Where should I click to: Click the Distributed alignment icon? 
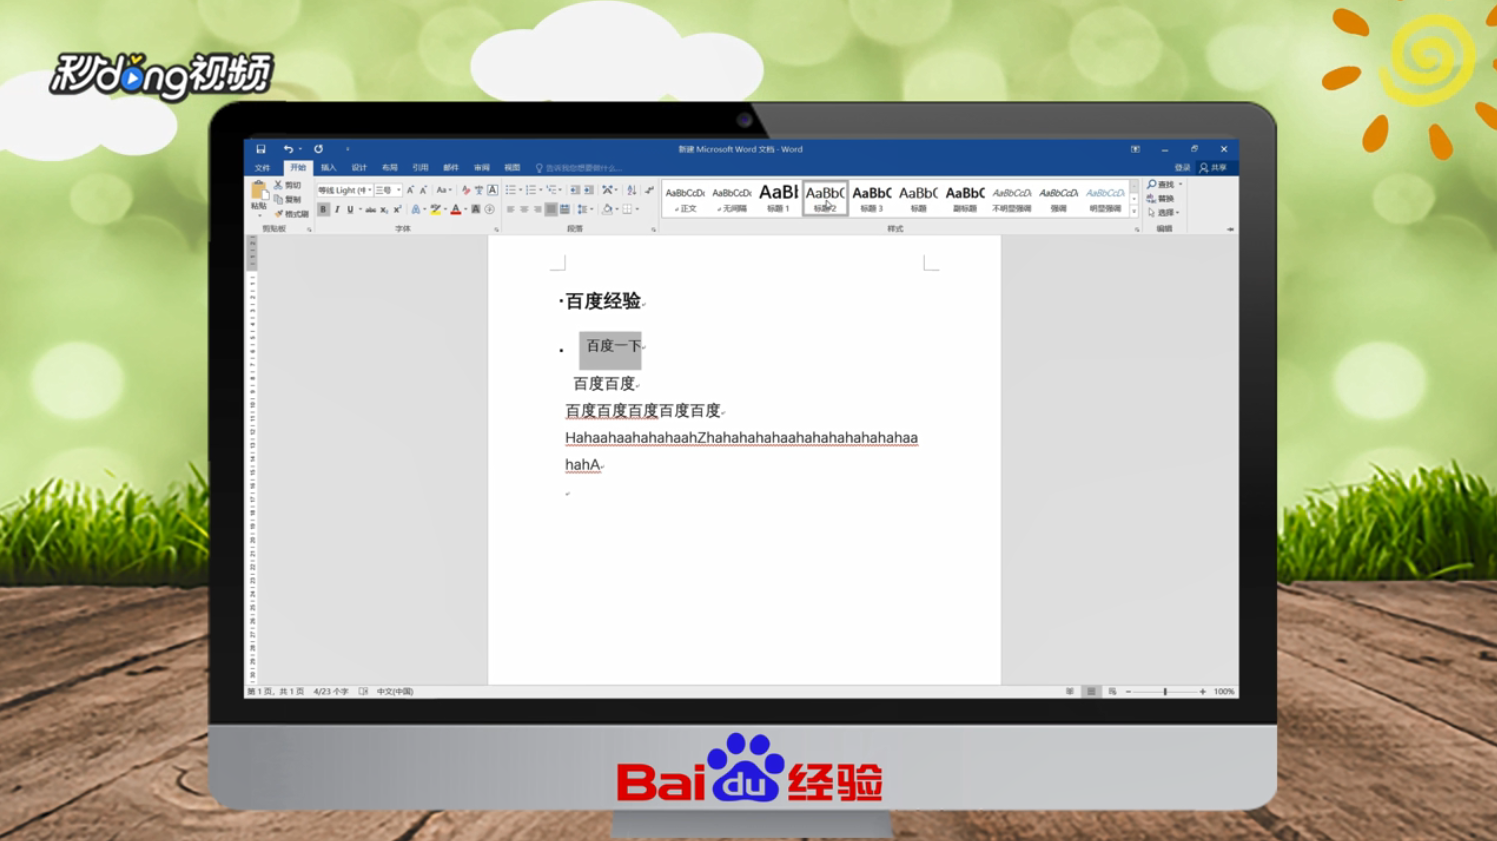(x=565, y=209)
